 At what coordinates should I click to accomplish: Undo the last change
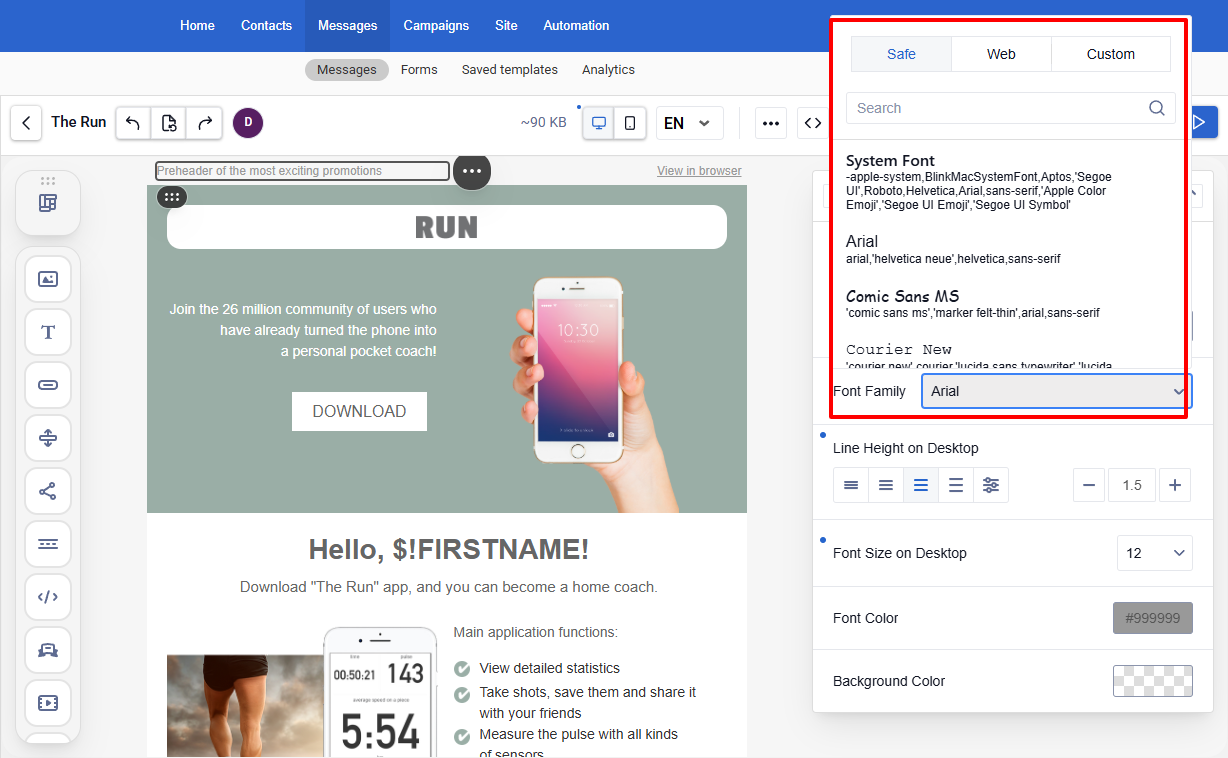pos(133,123)
